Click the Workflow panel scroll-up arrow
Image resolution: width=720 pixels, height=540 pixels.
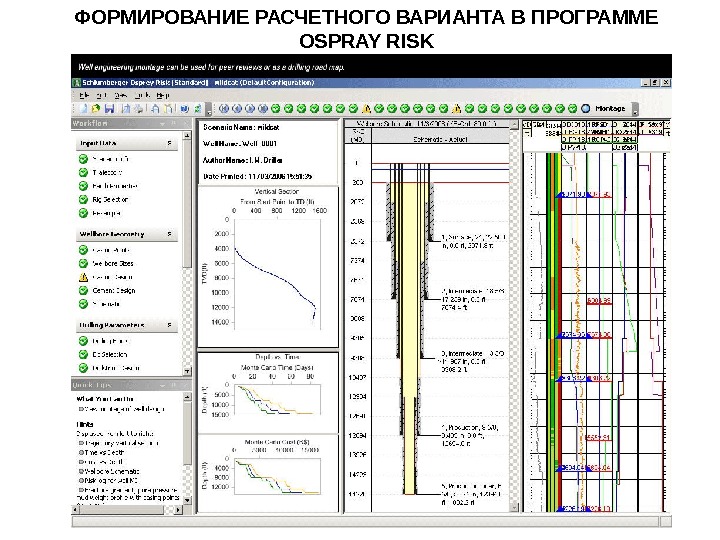[187, 136]
